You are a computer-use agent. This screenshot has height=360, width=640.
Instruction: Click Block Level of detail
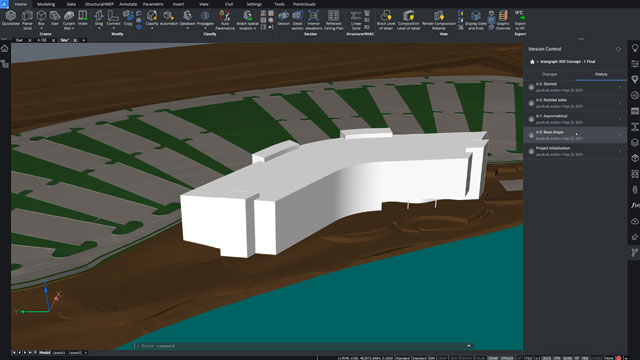[386, 20]
